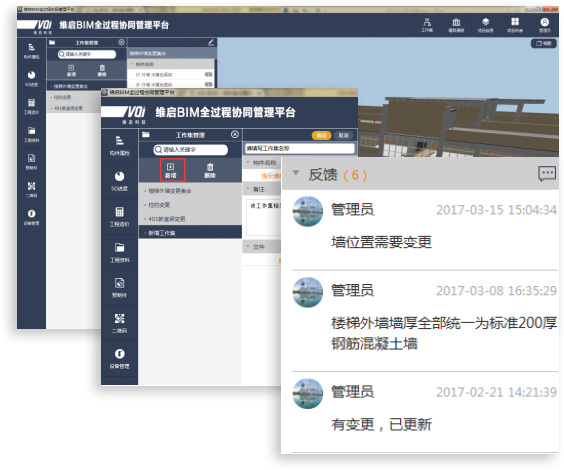The width and height of the screenshot is (564, 470).
Task: Collapse the 反馈 (6) section triangle
Action: click(296, 173)
